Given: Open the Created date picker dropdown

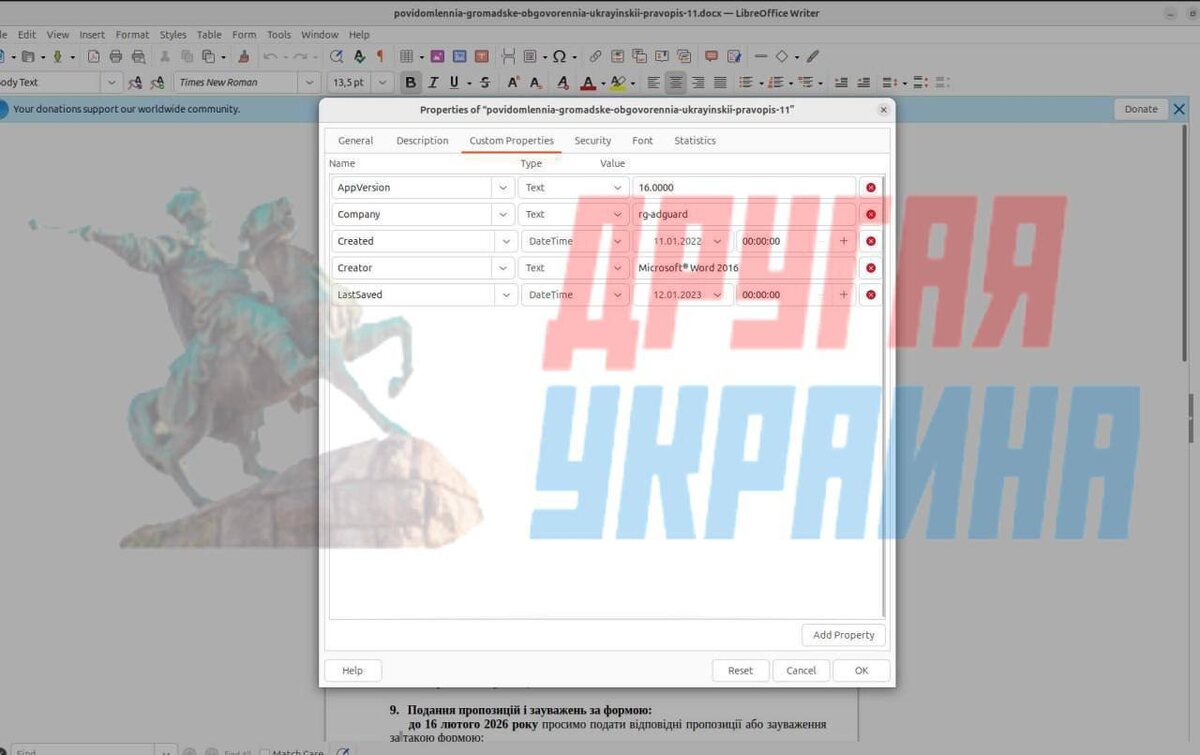Looking at the screenshot, I should (718, 241).
